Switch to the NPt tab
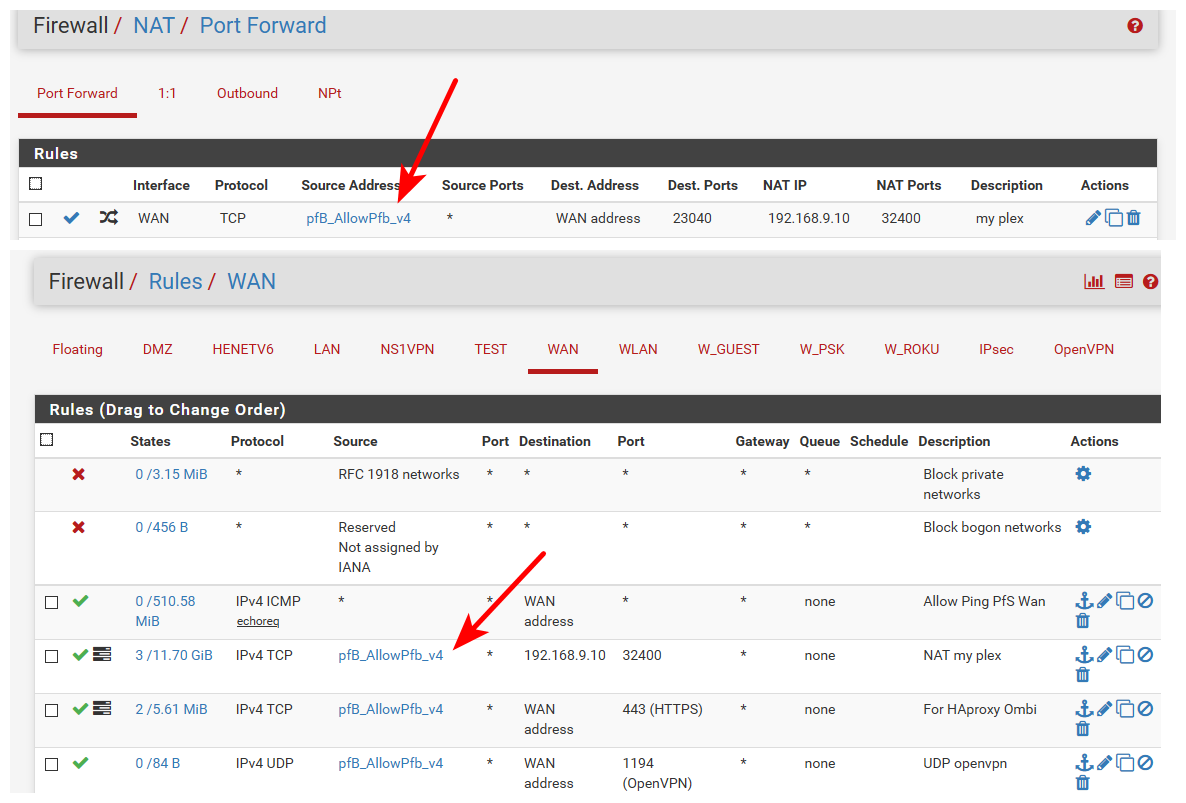 (330, 93)
